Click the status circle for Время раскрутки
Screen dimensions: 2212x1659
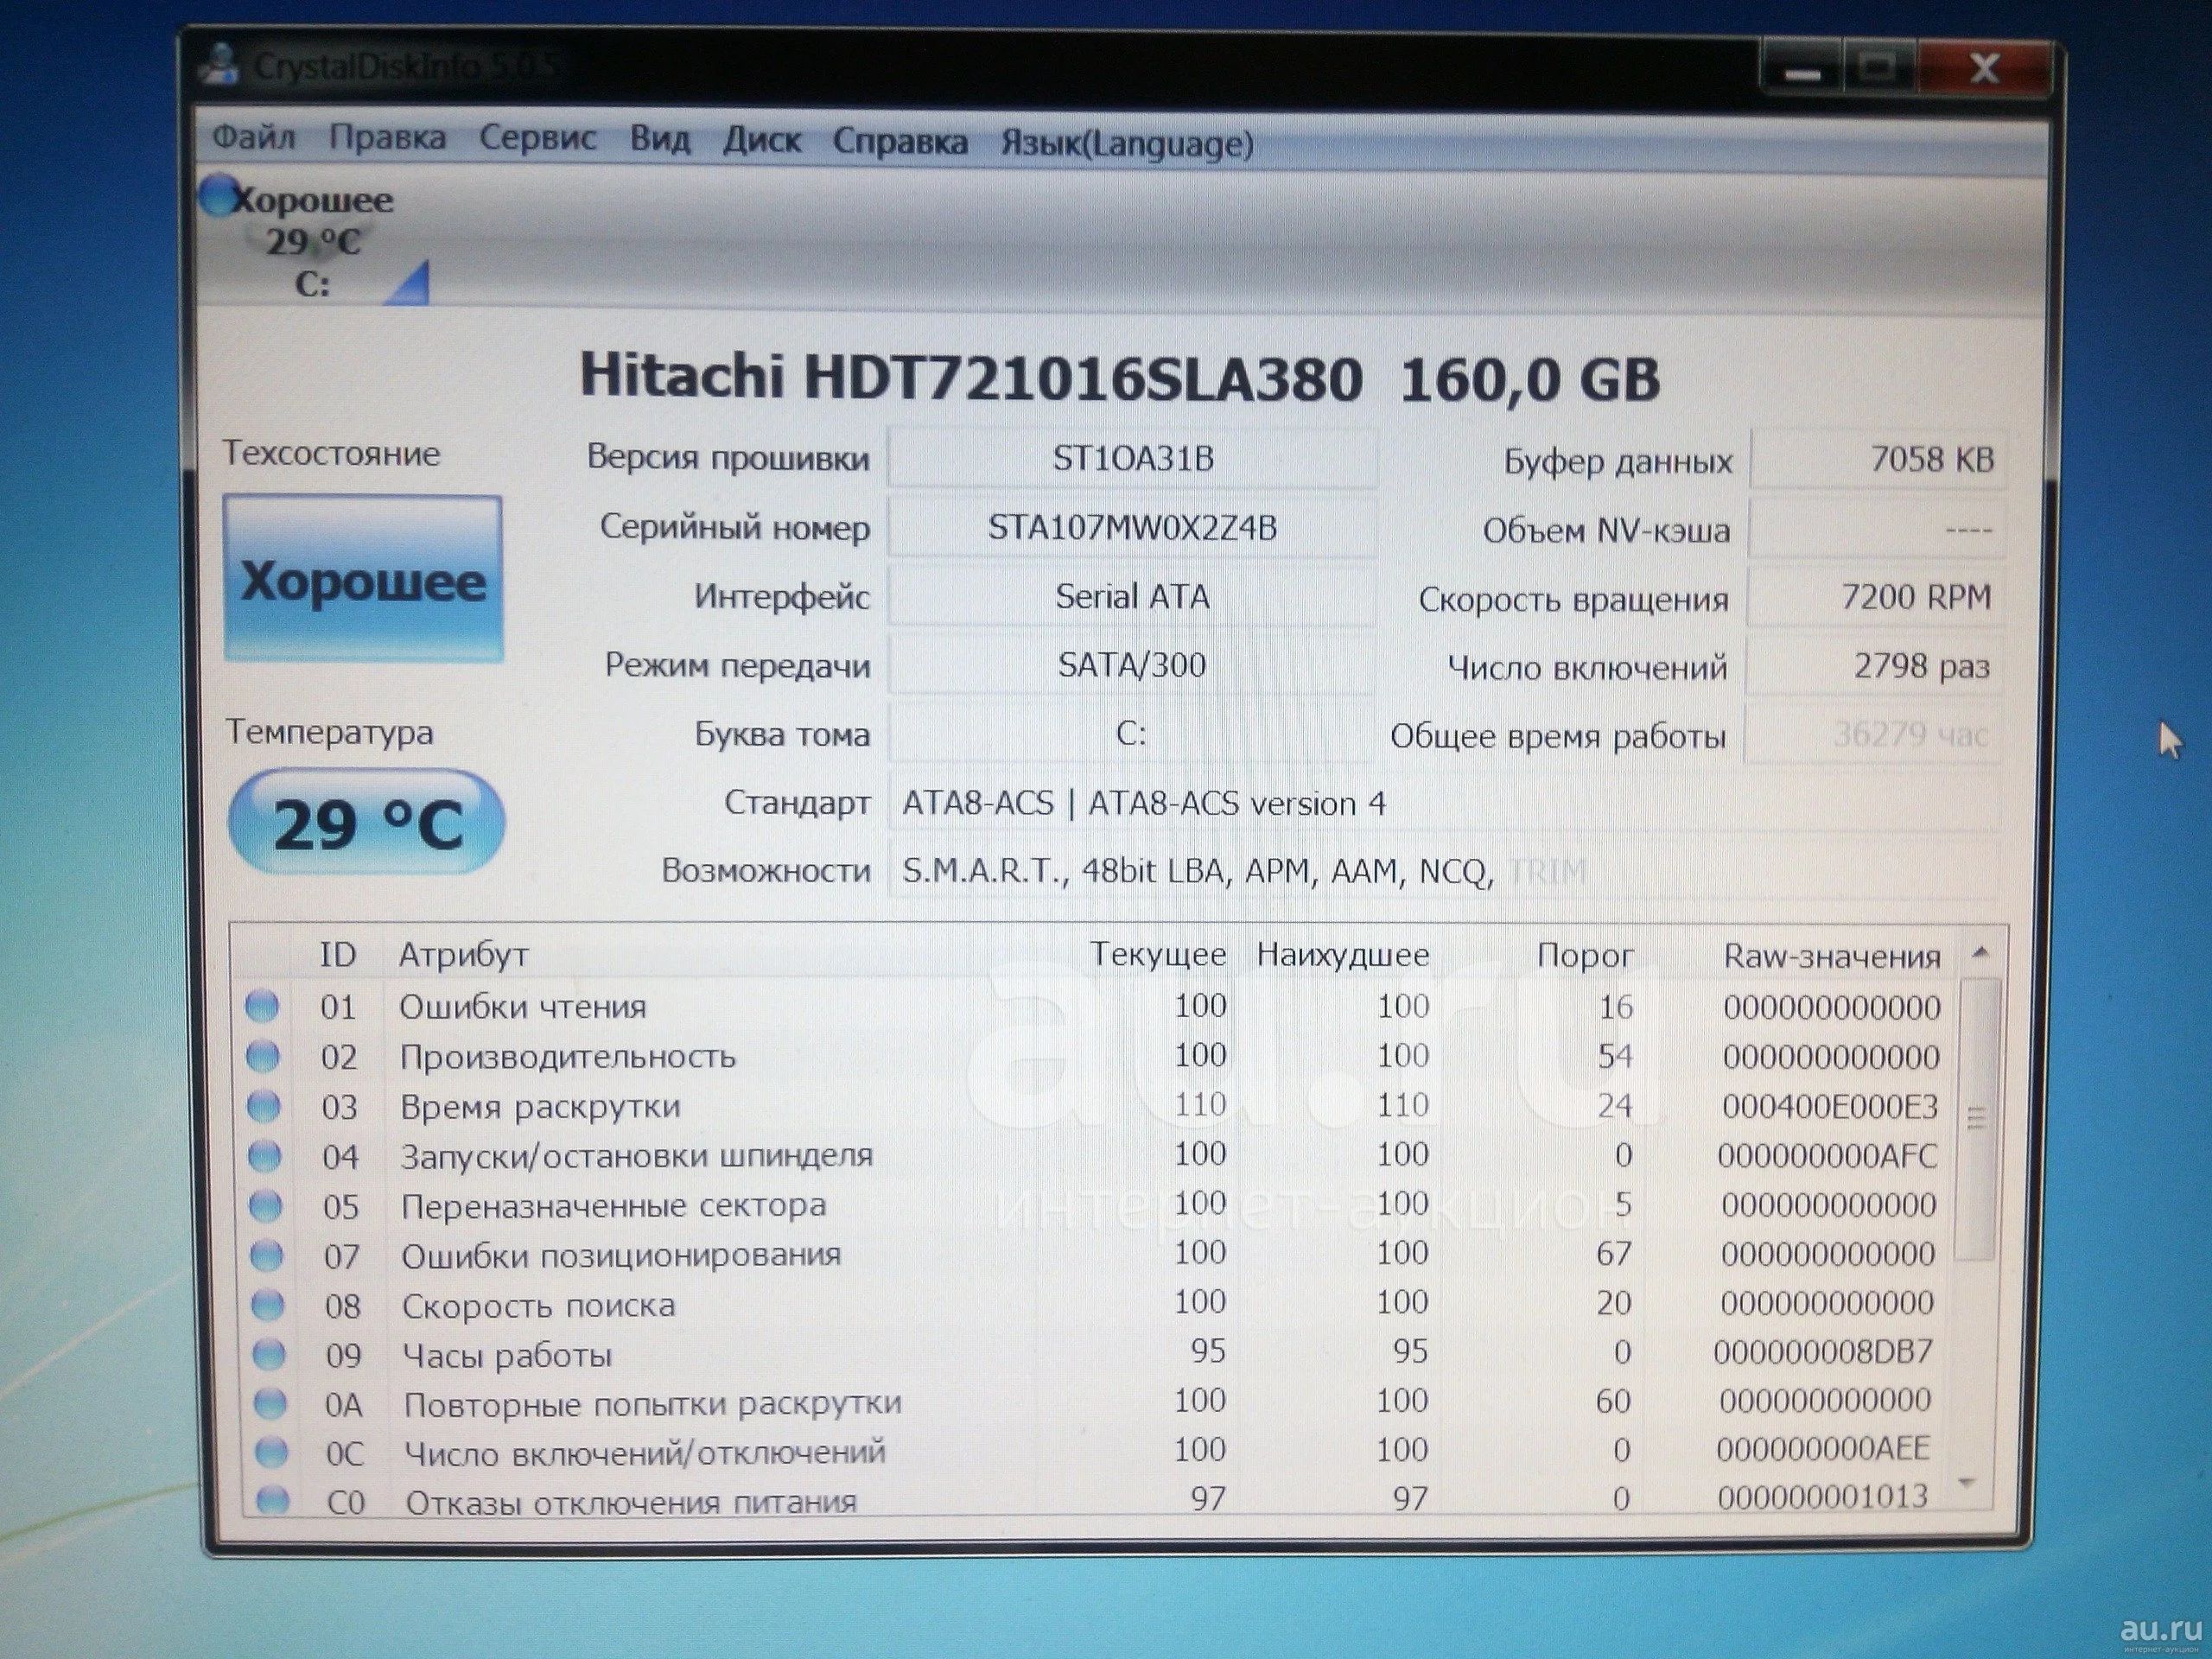click(x=264, y=1105)
